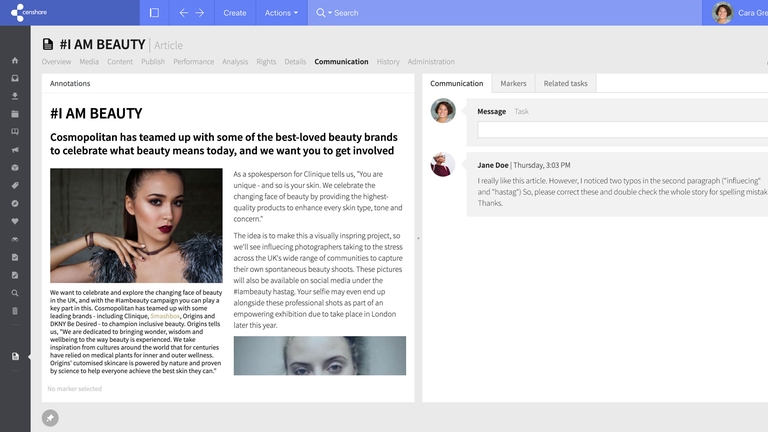Open the Details tab
768x432 pixels.
[295, 62]
